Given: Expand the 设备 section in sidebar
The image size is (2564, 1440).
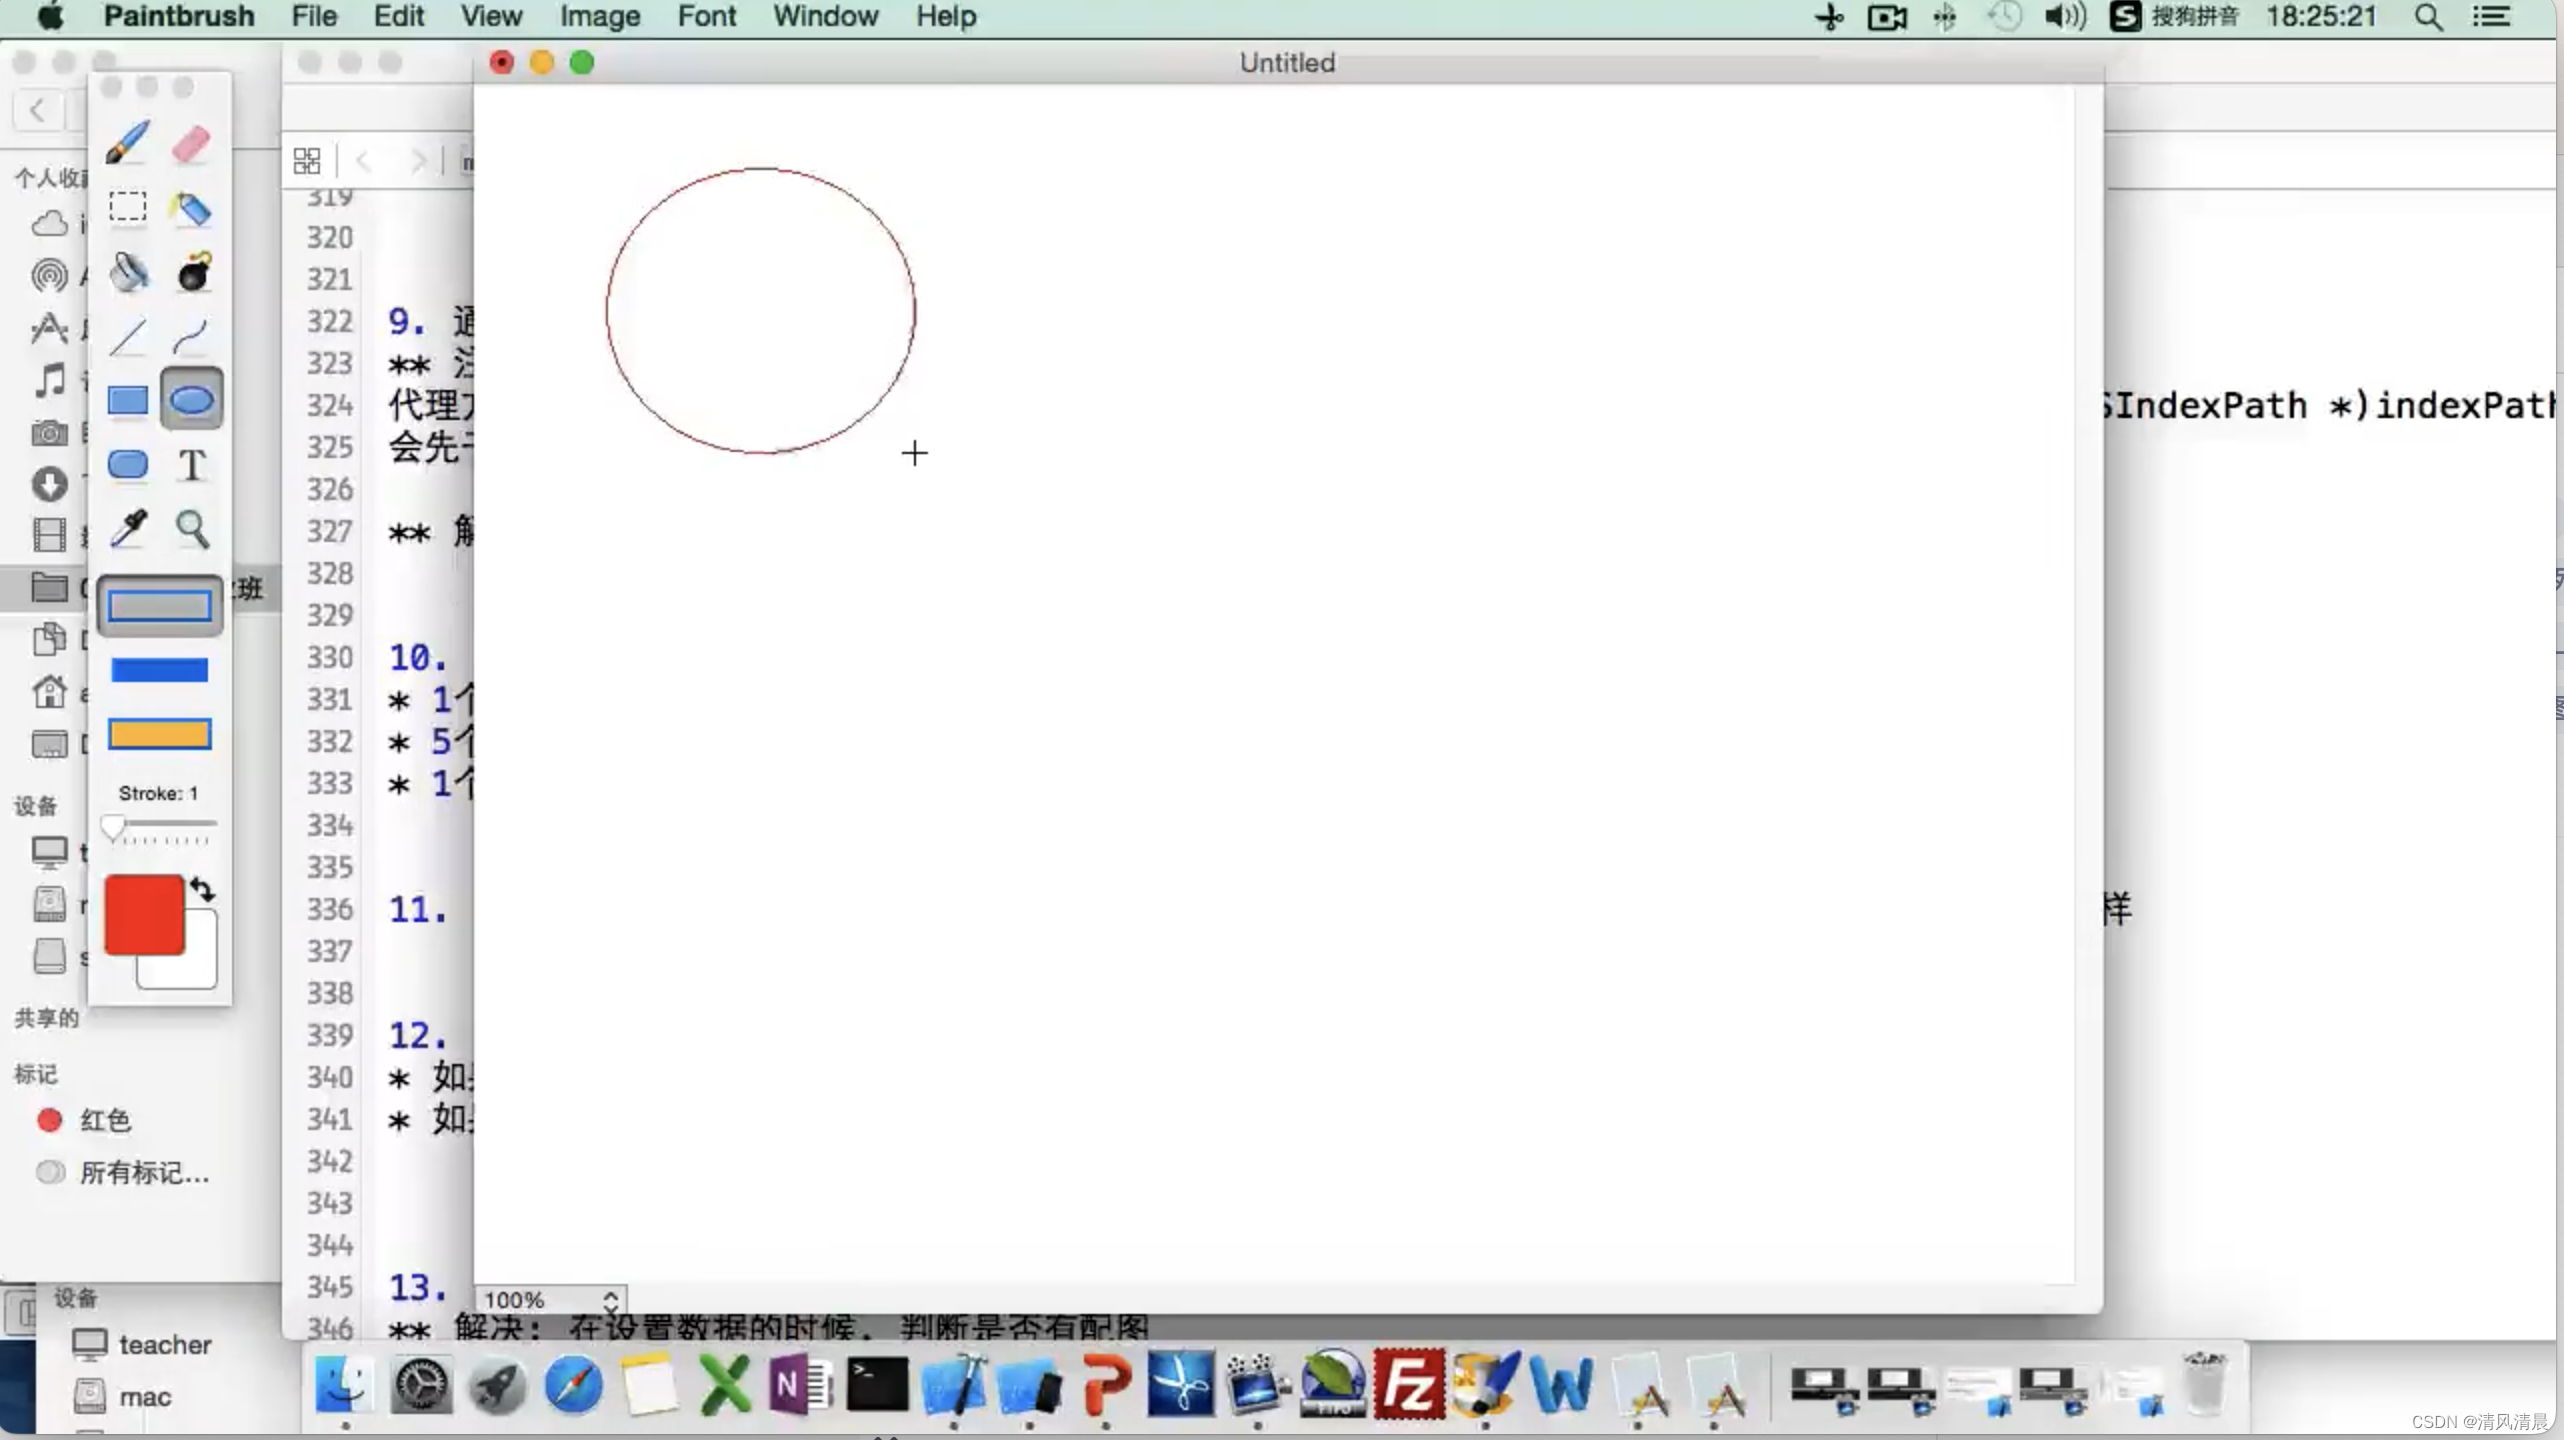Looking at the screenshot, I should (76, 1297).
